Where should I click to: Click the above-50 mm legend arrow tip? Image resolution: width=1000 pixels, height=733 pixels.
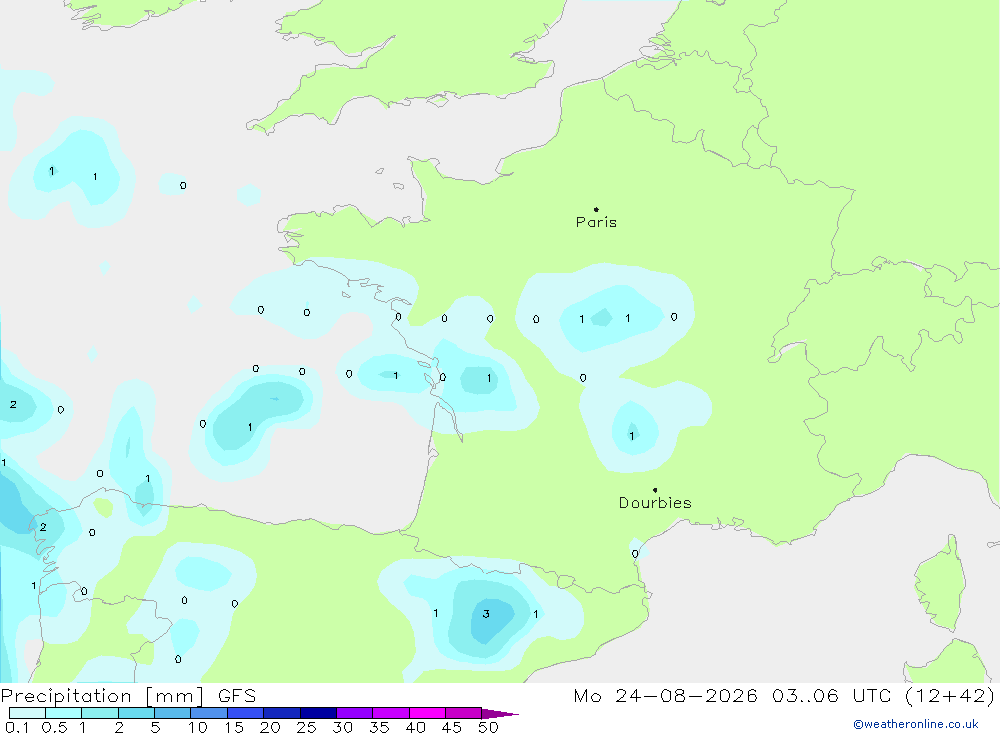click(501, 713)
